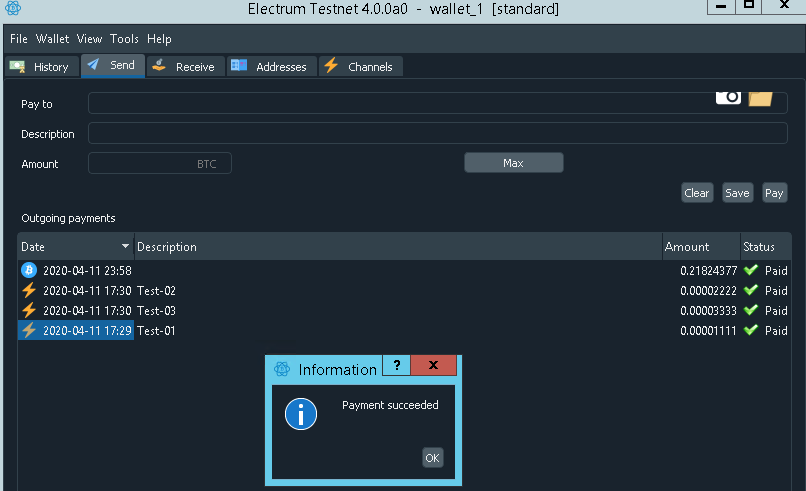Click the Electrum logo in title bar
The width and height of the screenshot is (806, 491).
pos(12,8)
